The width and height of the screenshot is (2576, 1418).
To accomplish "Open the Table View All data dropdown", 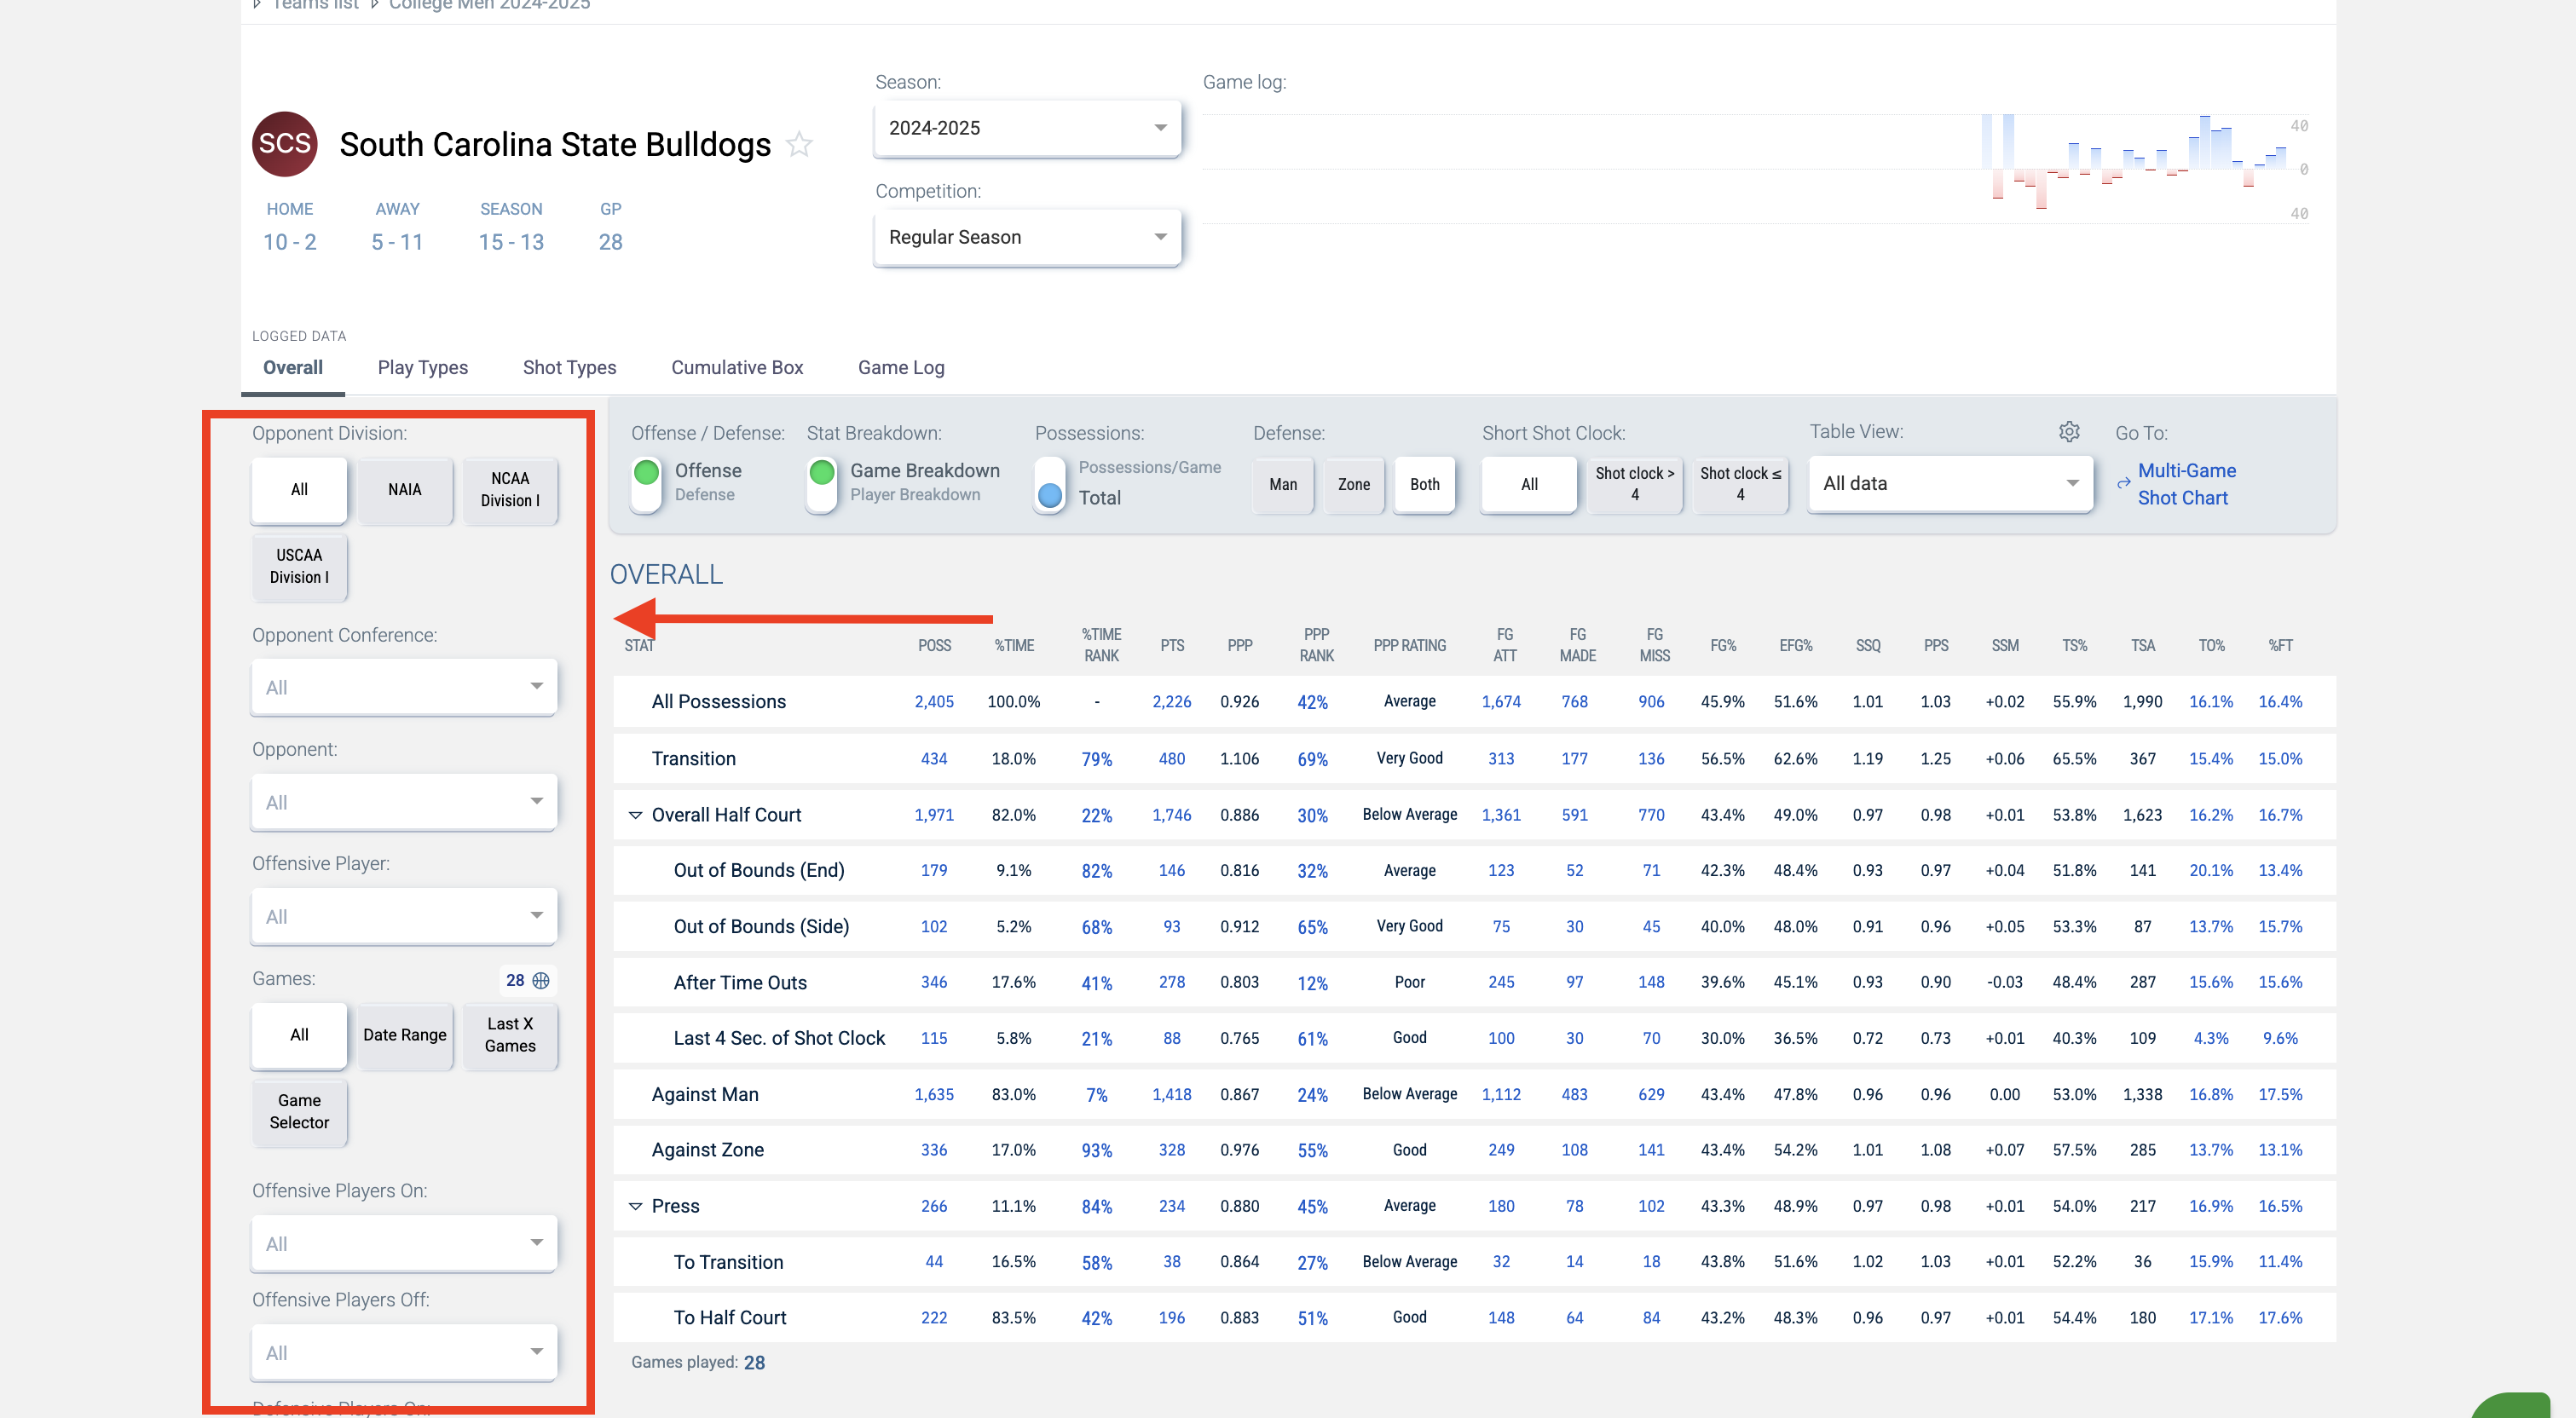I will (x=1950, y=483).
